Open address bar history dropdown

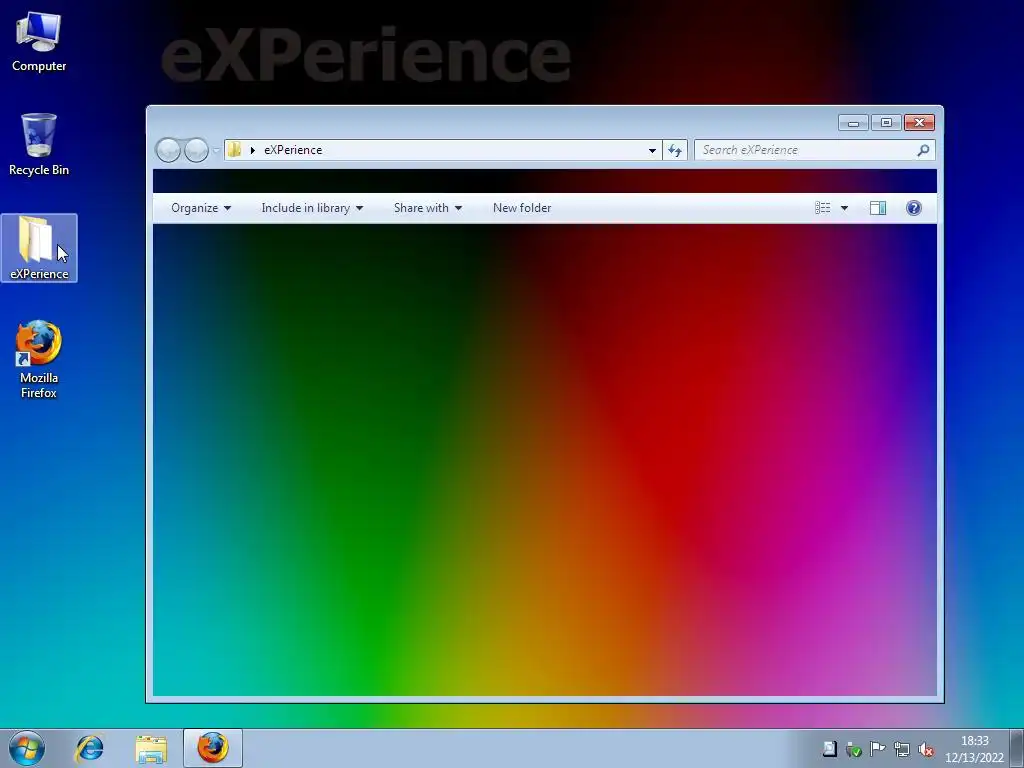(652, 150)
